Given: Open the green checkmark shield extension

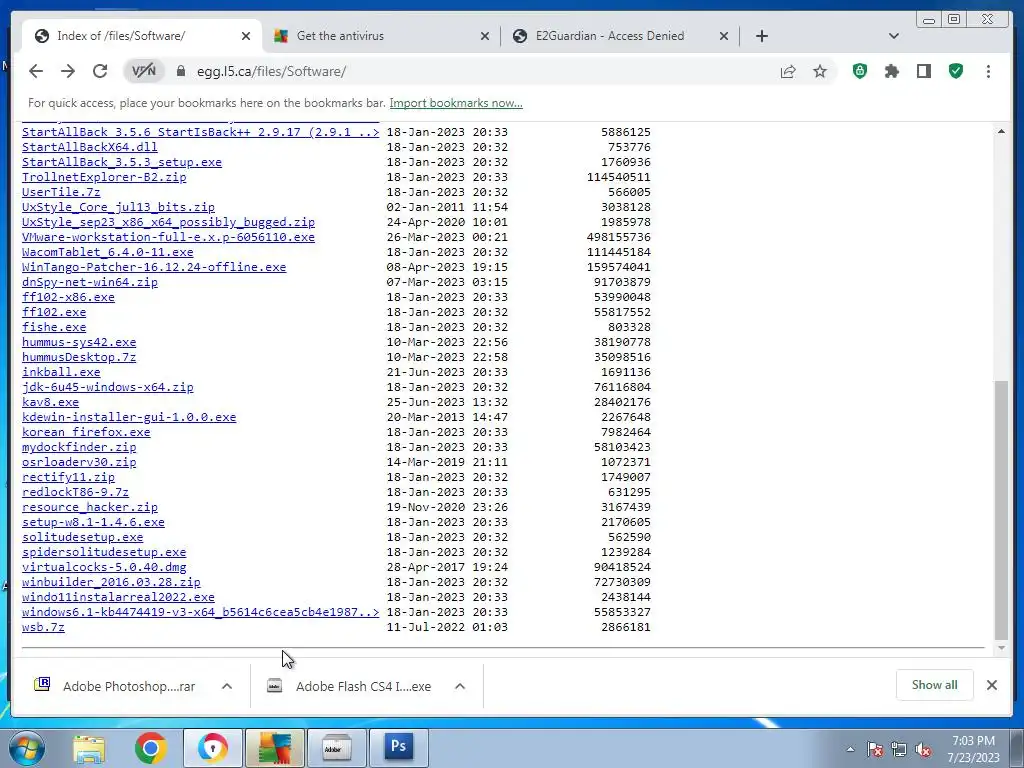Looking at the screenshot, I should pos(956,71).
